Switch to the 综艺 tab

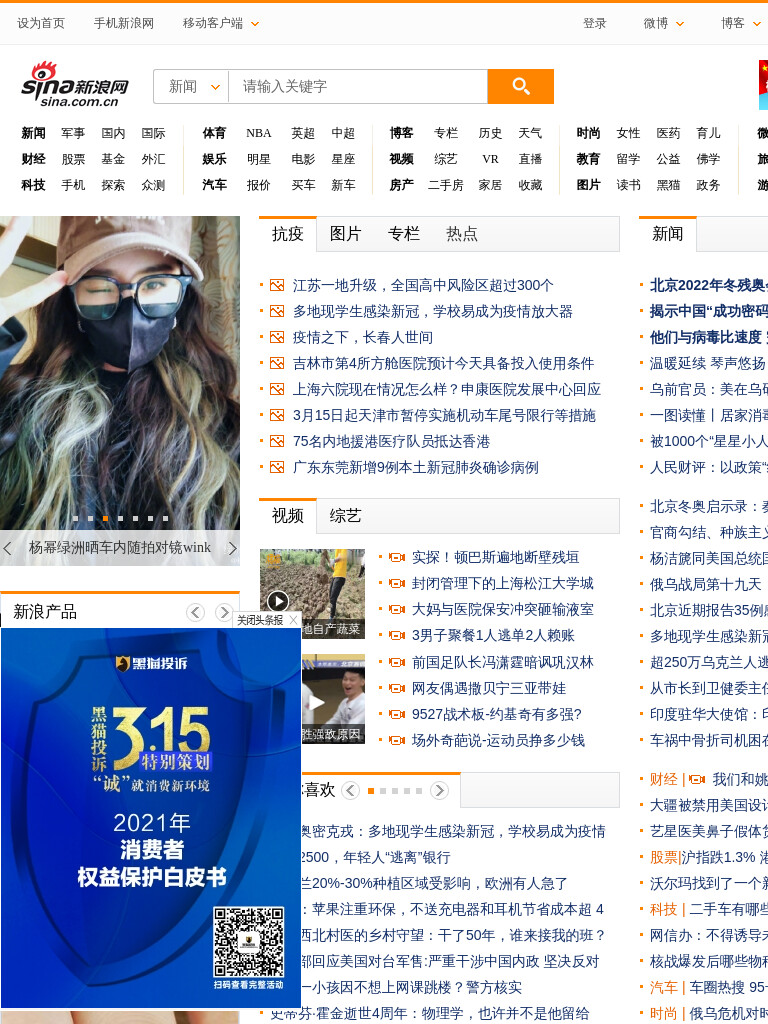(345, 516)
